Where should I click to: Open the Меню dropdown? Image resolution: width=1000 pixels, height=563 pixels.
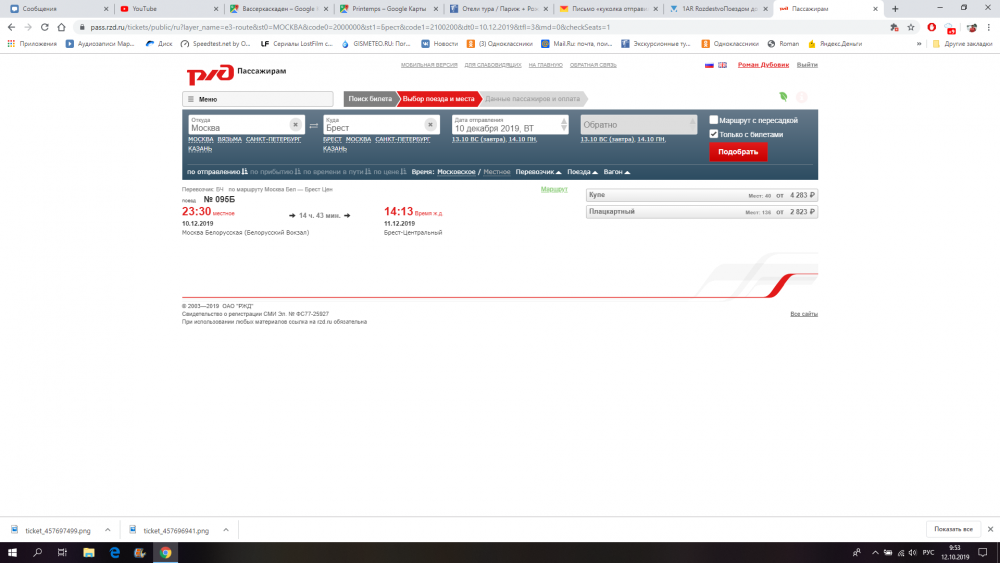click(257, 99)
